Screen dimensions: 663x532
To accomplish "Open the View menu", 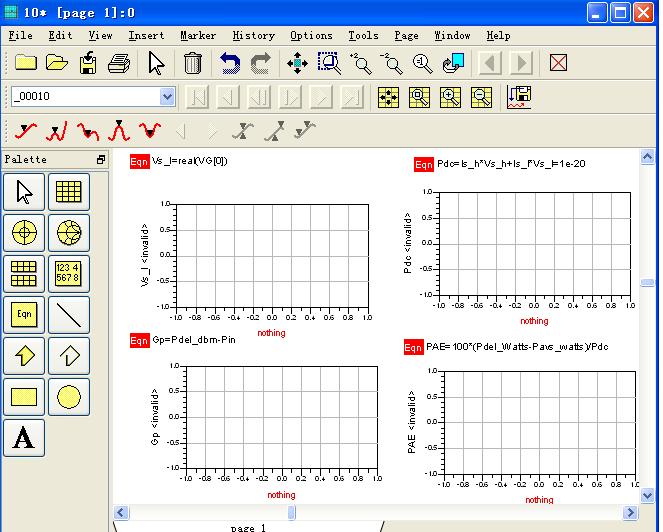I will (x=101, y=36).
